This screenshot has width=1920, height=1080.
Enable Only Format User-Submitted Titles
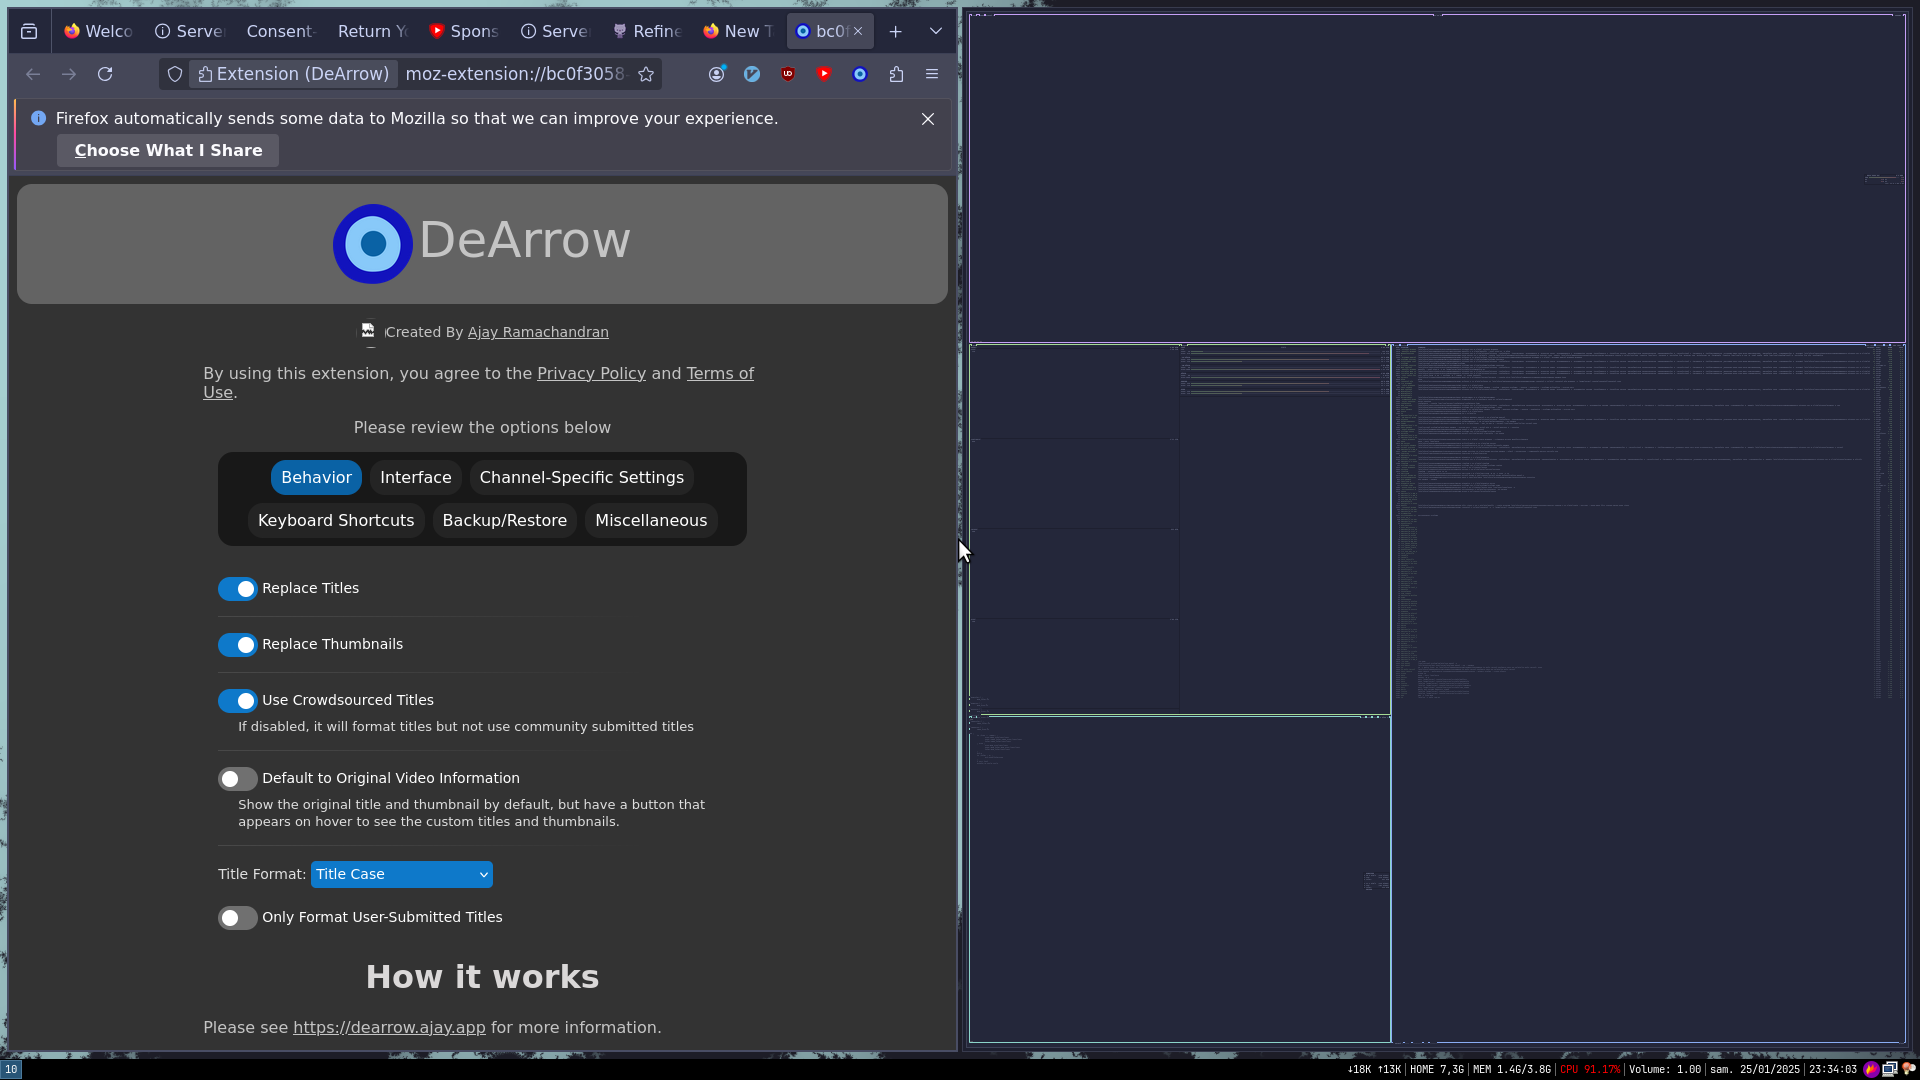[x=238, y=918]
